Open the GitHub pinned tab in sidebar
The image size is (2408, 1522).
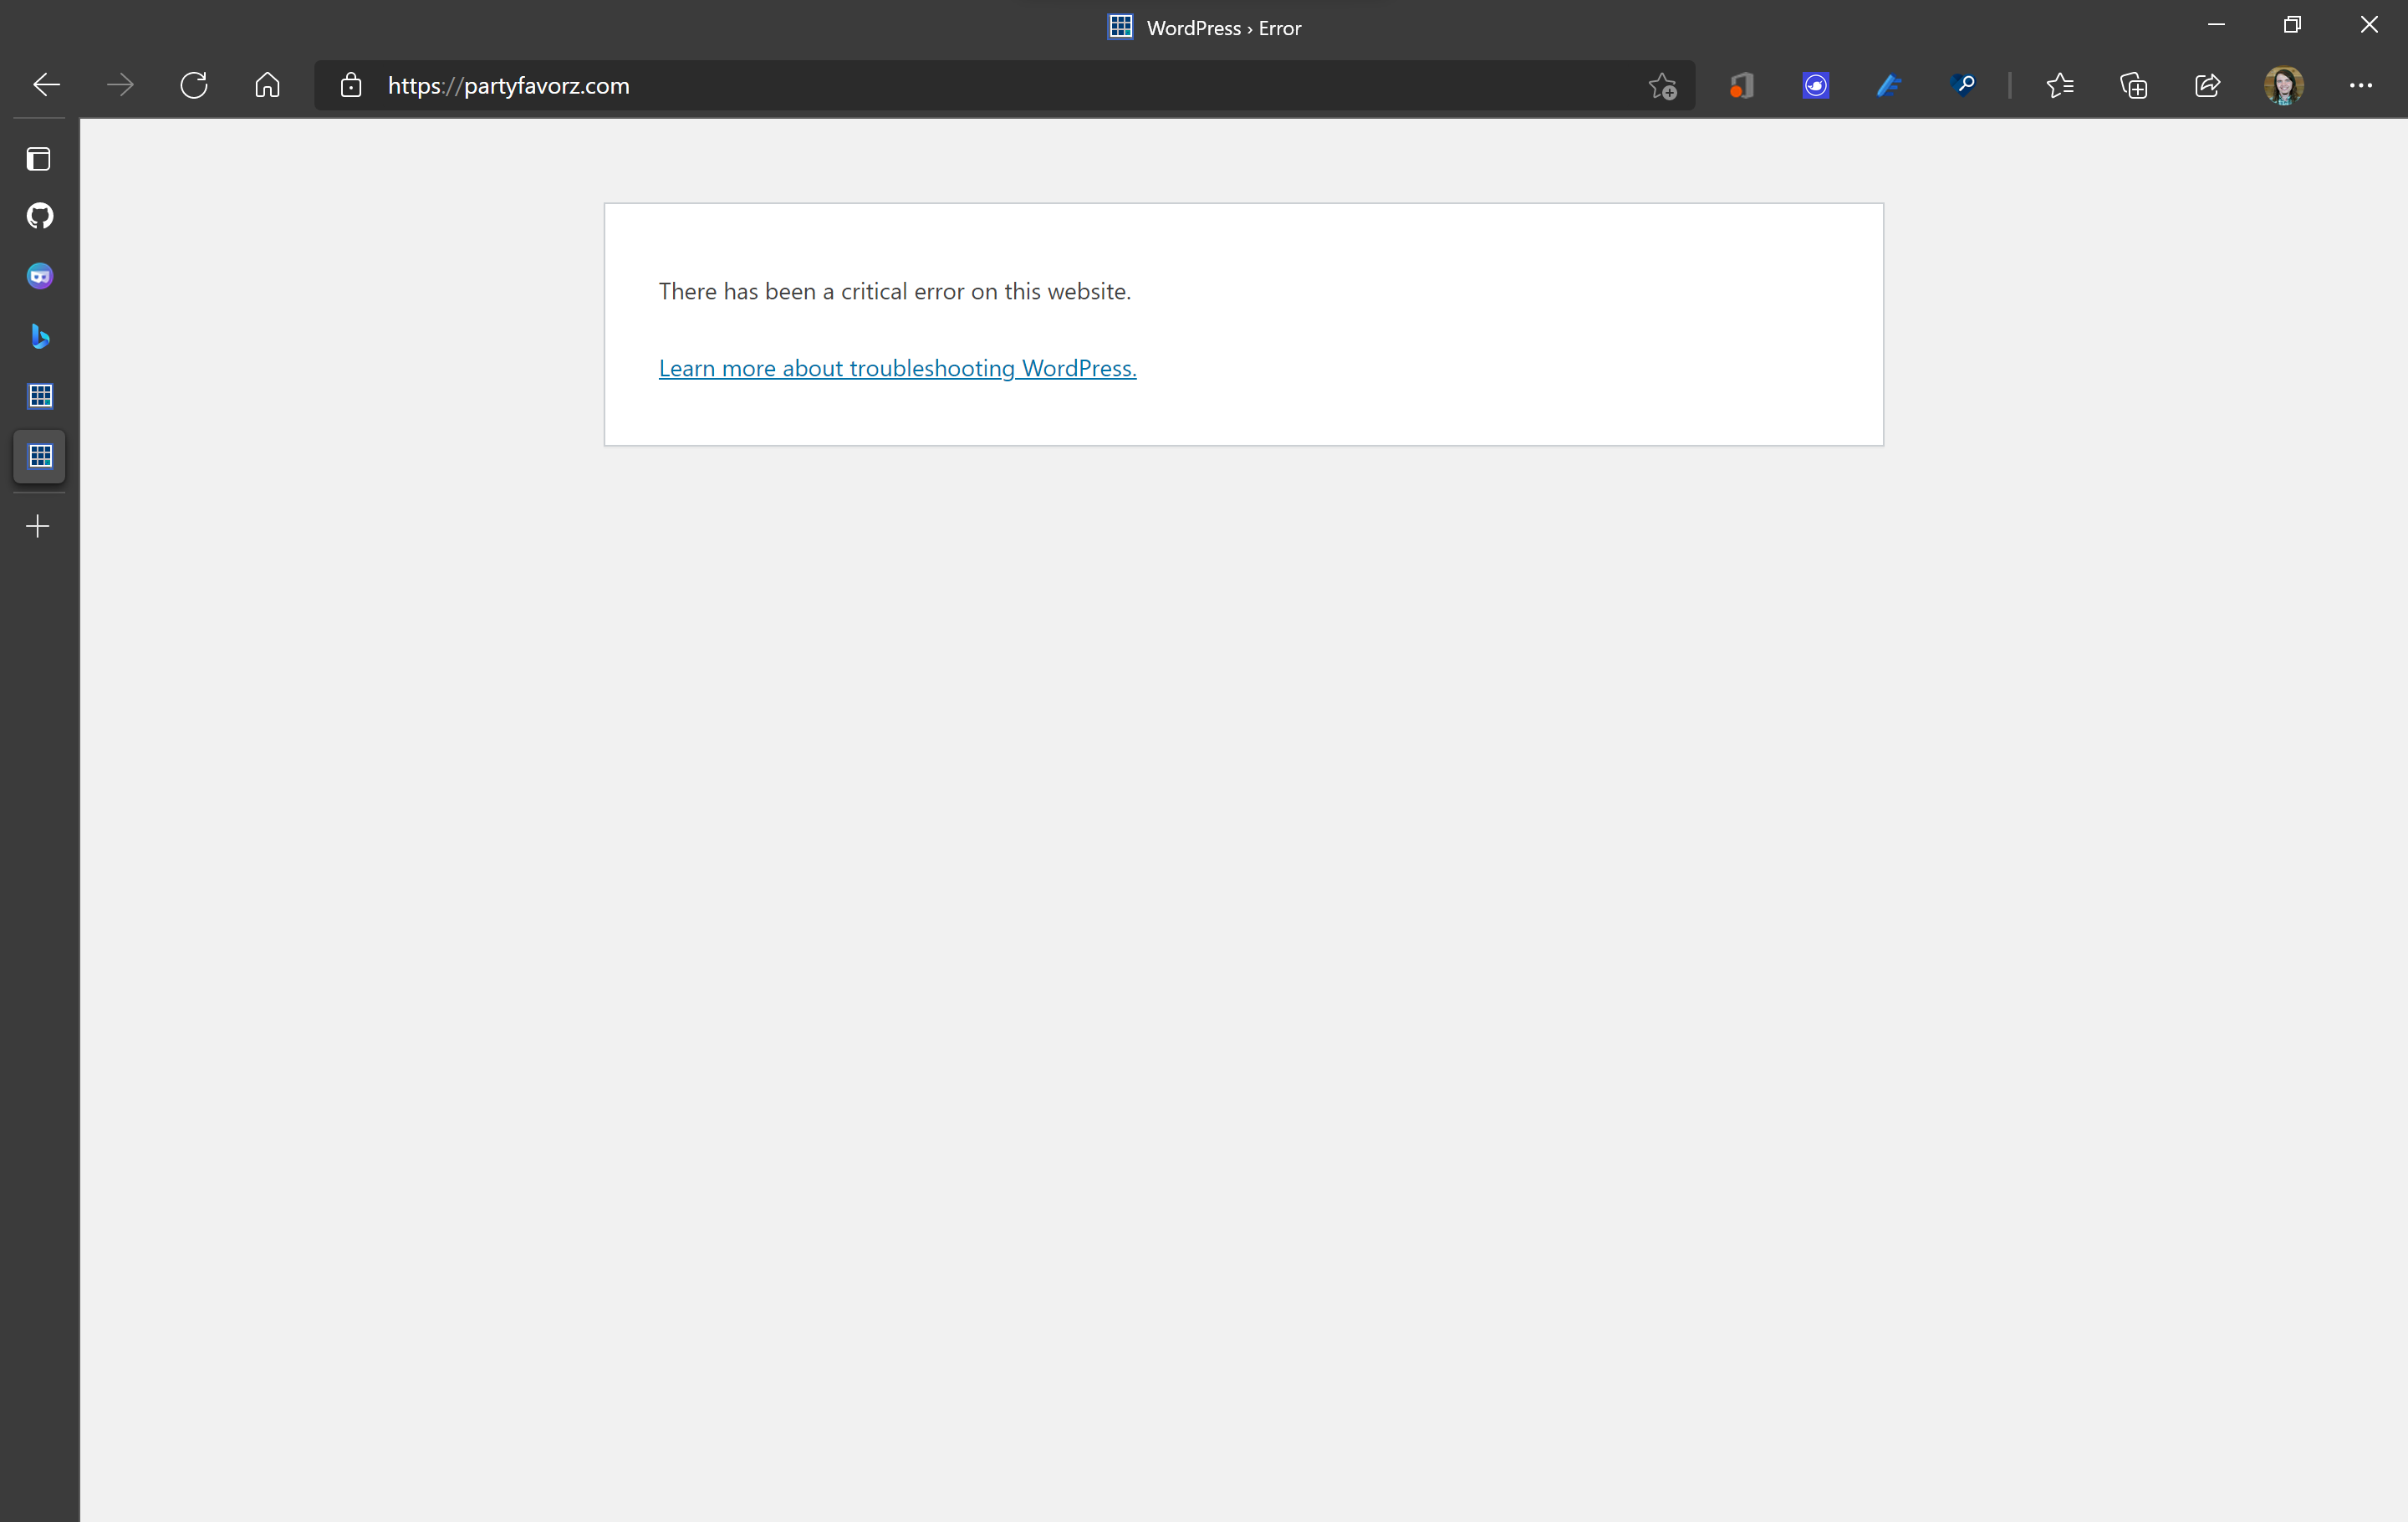(x=38, y=216)
